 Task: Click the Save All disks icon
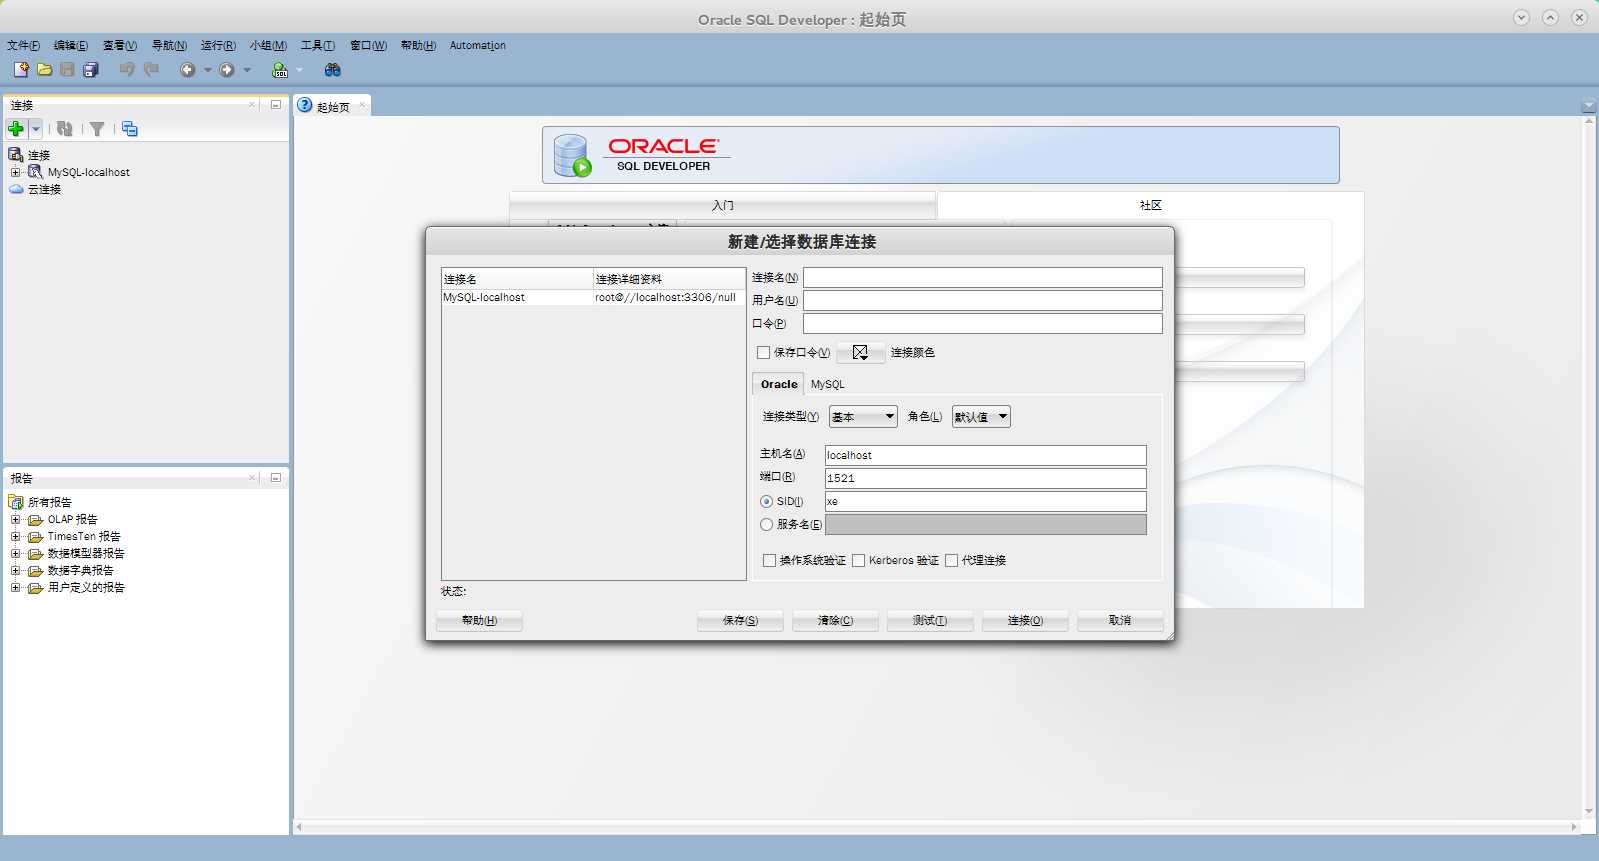coord(90,69)
